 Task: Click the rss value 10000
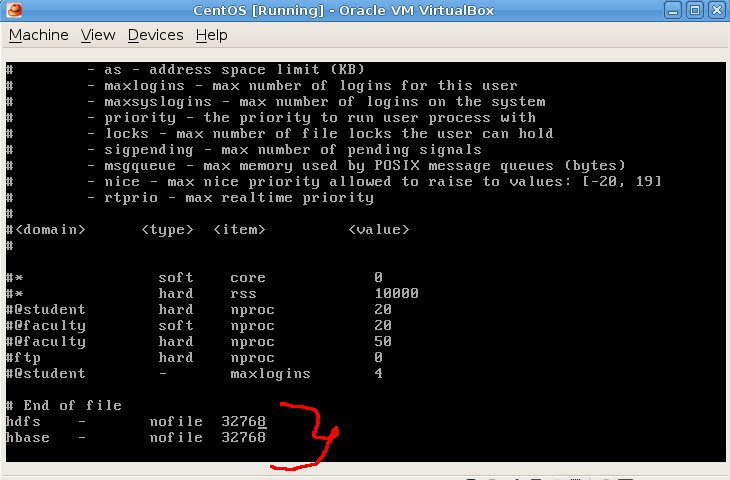tap(397, 293)
